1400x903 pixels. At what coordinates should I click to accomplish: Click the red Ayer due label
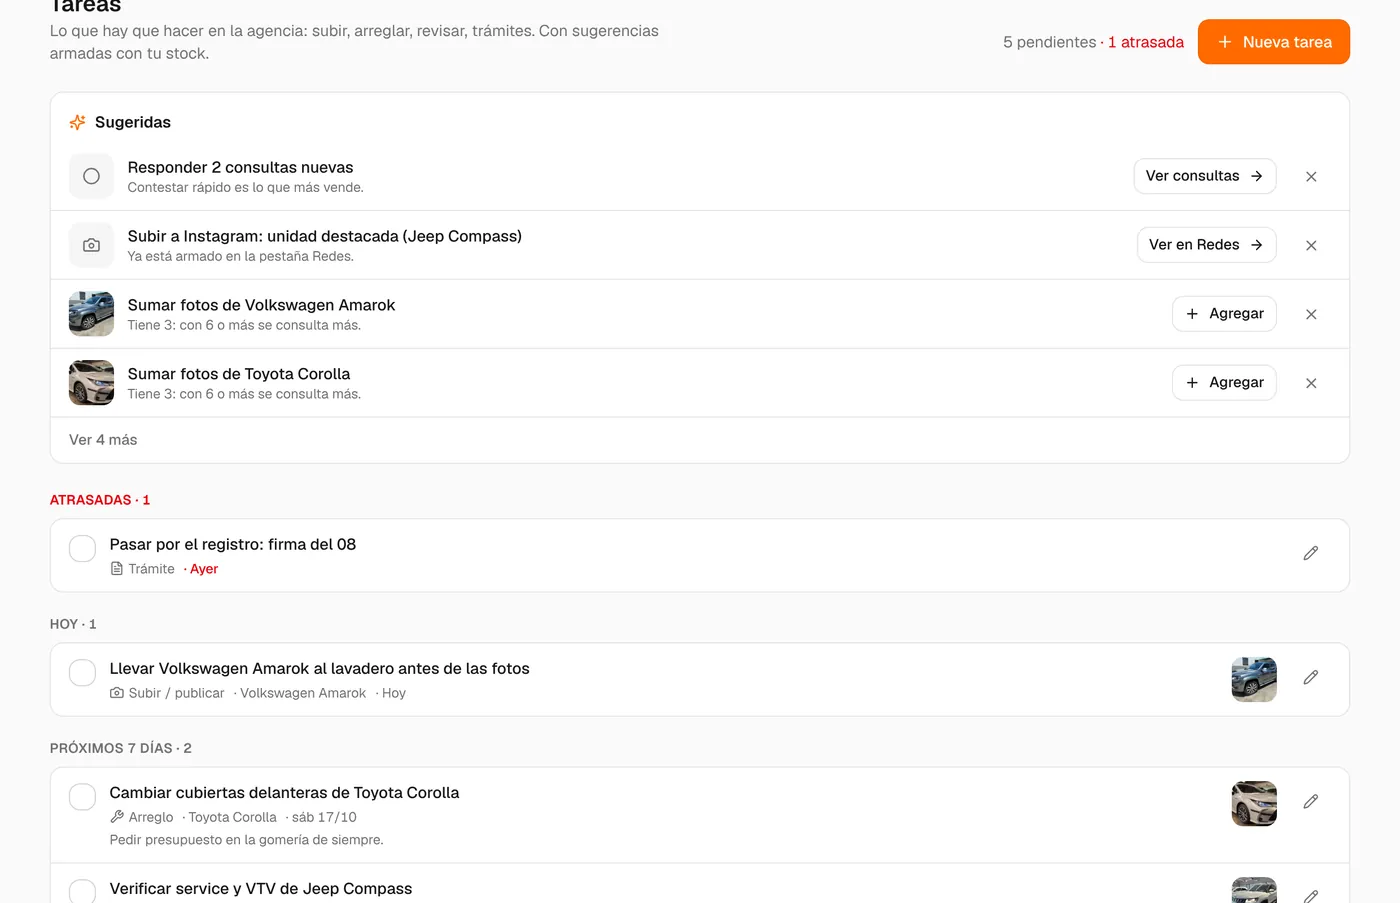click(x=204, y=569)
